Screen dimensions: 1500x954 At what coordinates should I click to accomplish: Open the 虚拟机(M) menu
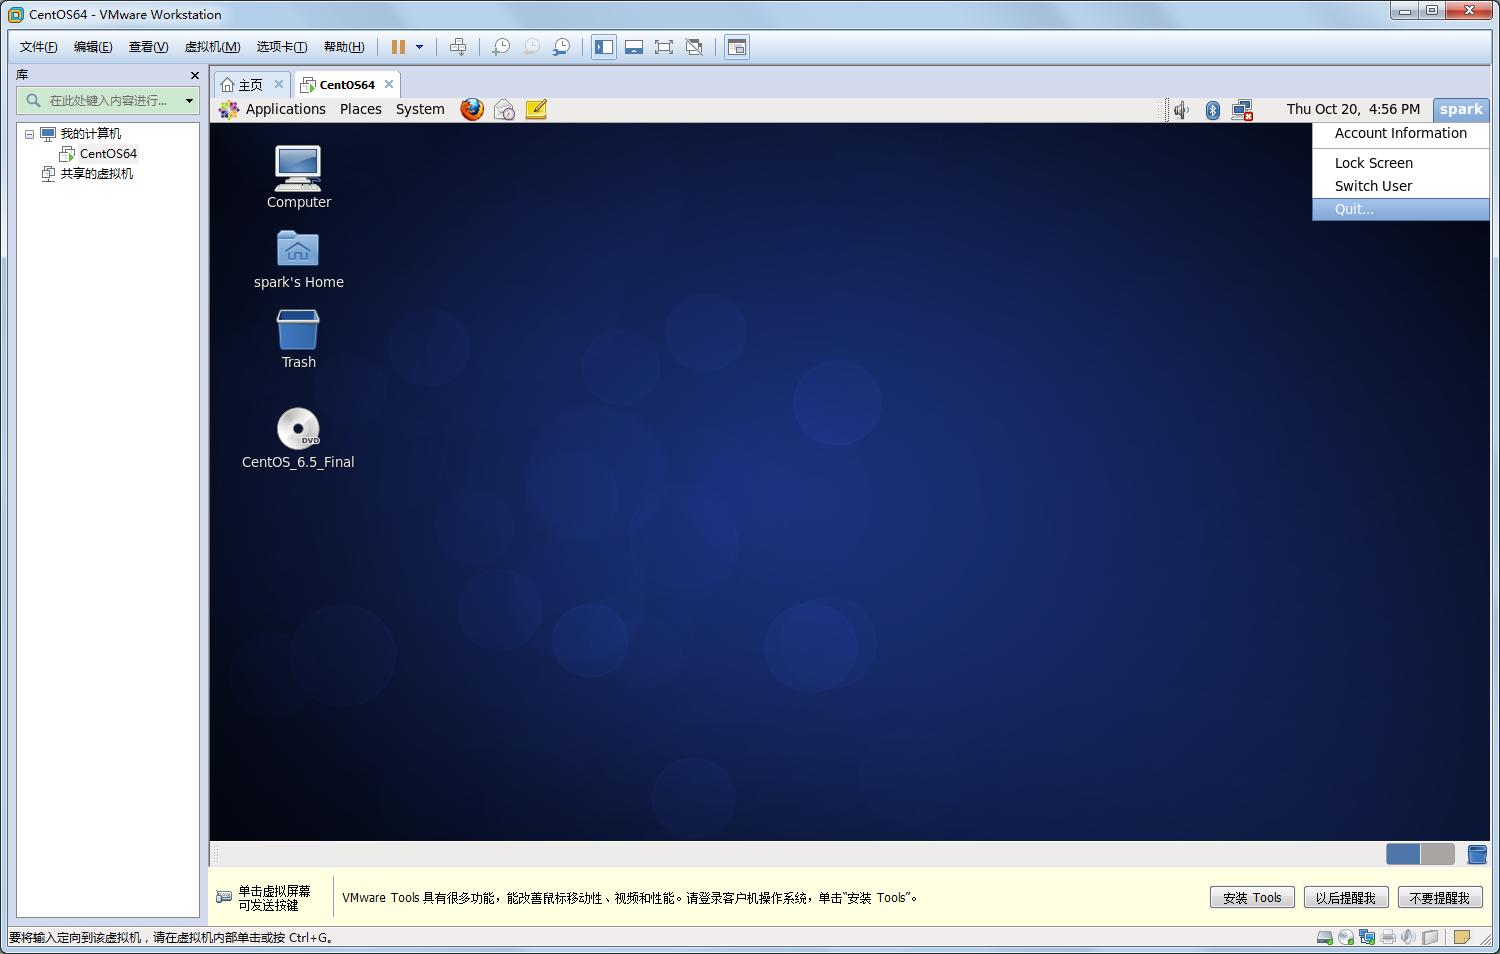click(x=212, y=47)
